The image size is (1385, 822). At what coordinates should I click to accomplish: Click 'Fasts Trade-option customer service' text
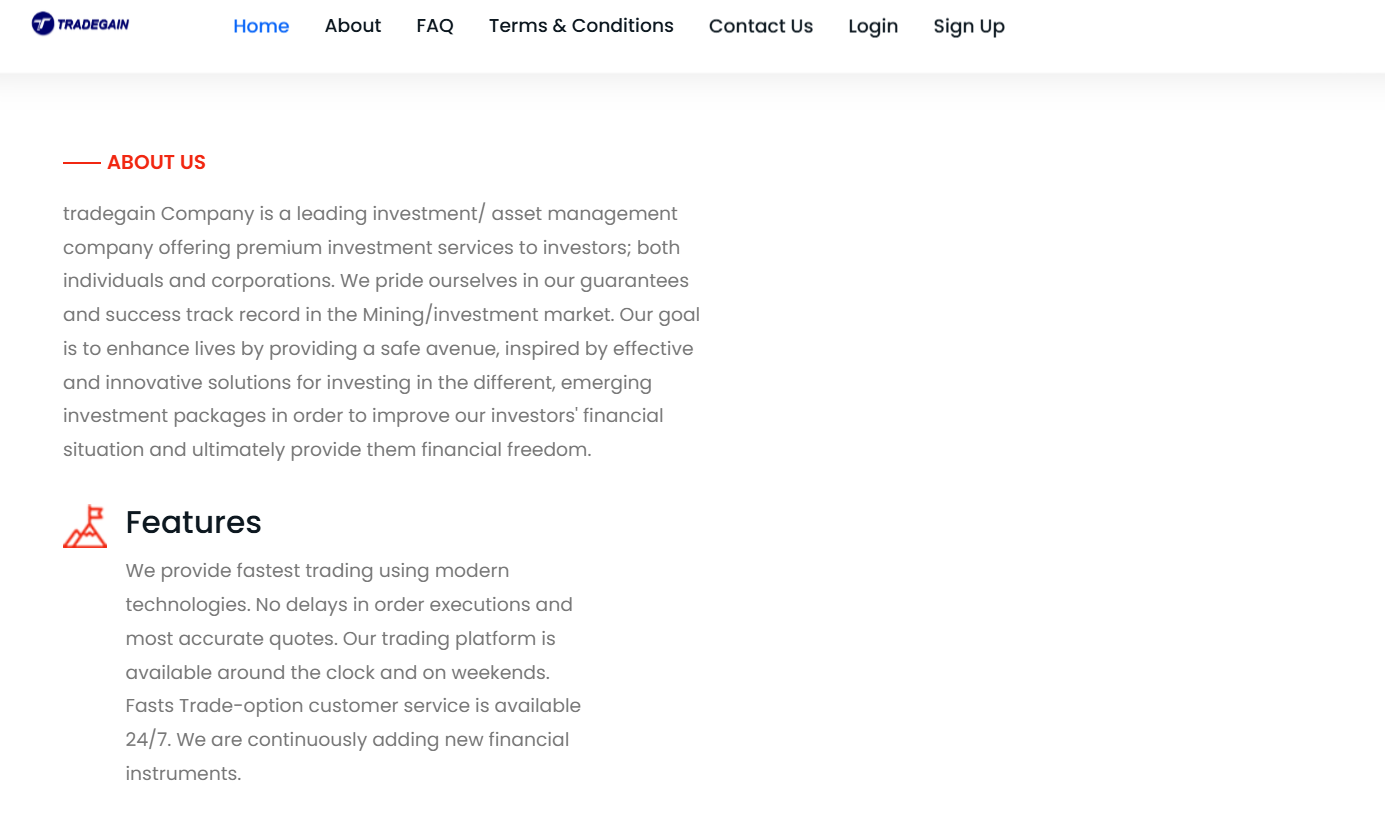298,705
